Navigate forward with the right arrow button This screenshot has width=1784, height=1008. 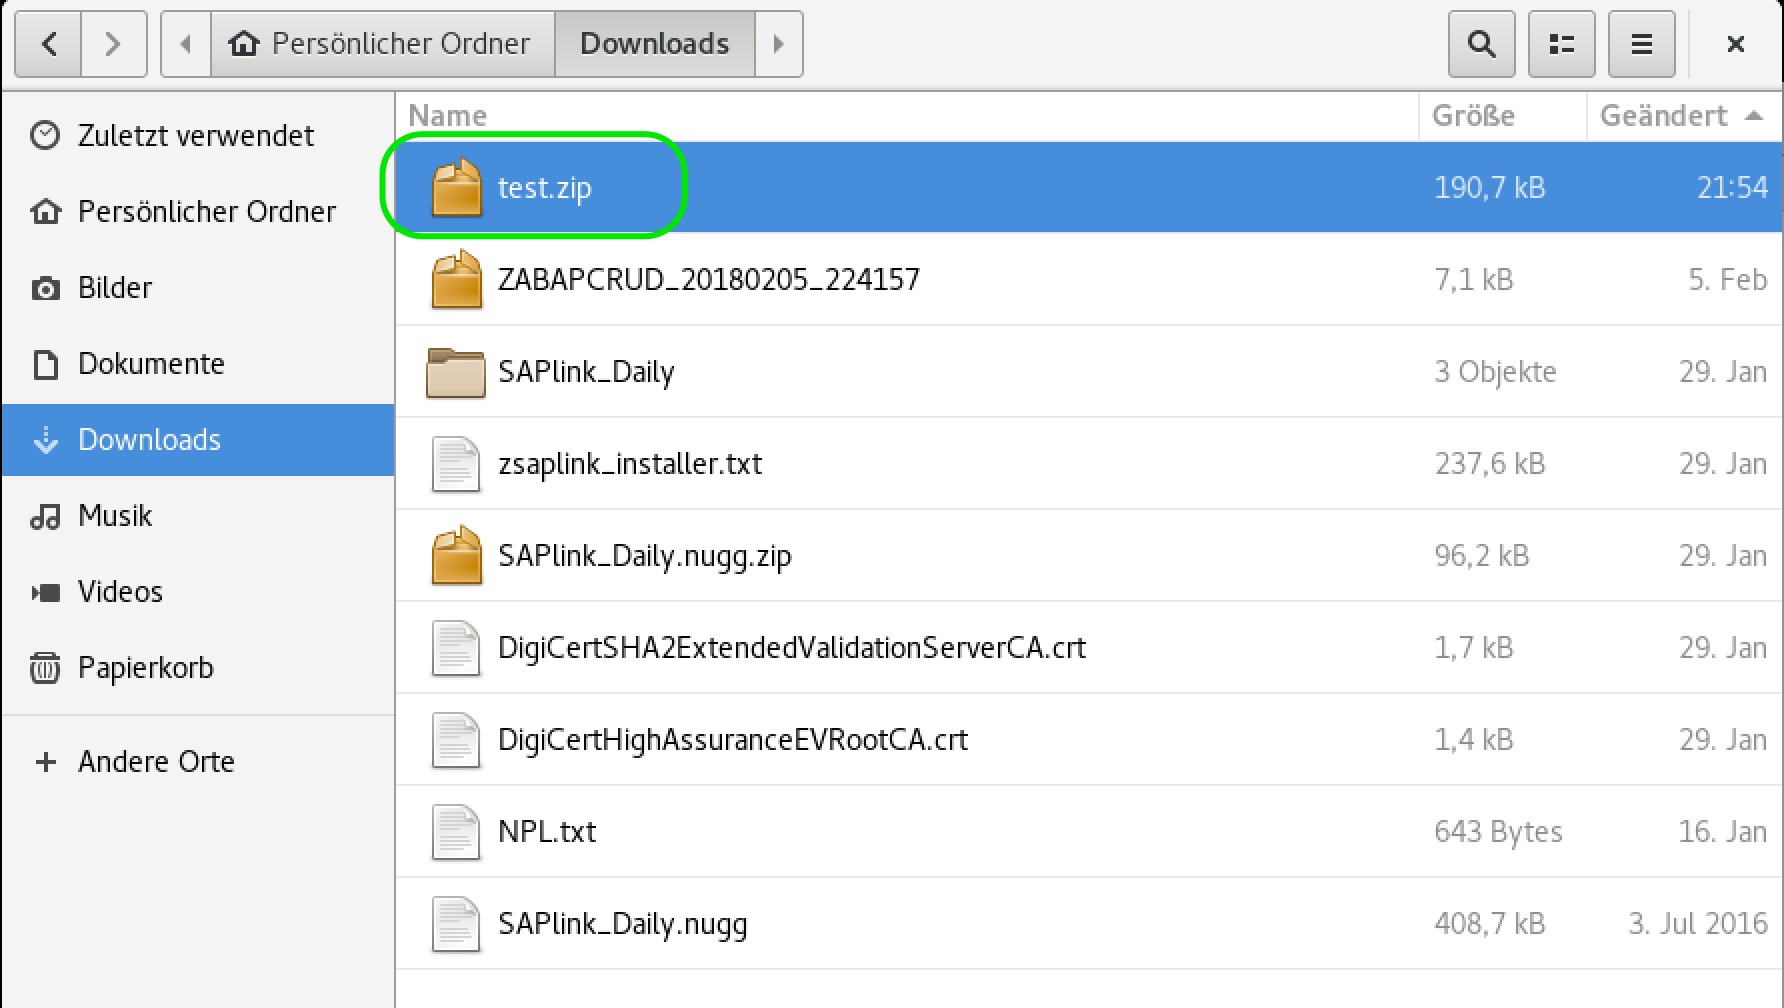(113, 44)
